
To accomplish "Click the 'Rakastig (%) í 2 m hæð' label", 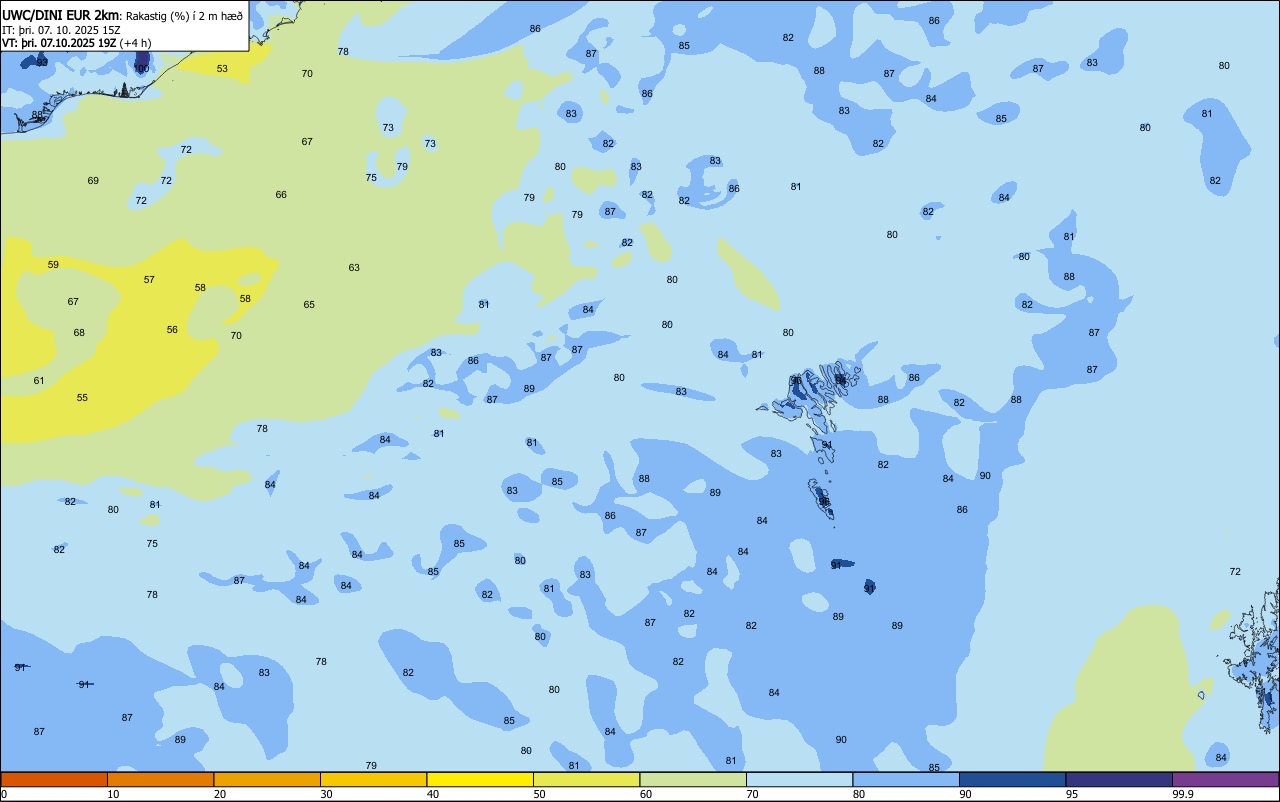I will pyautogui.click(x=184, y=16).
